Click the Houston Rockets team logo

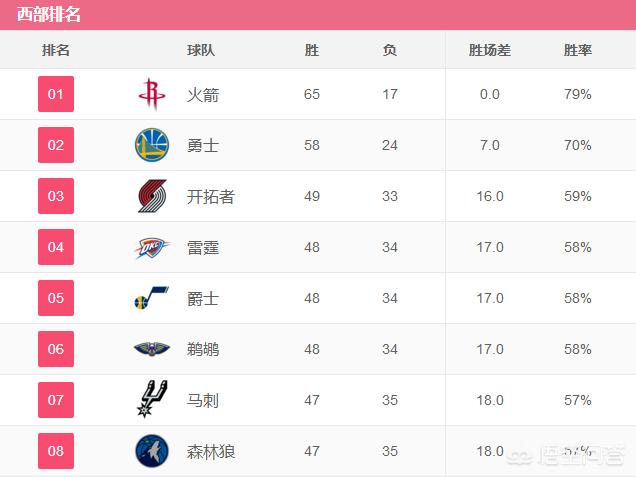(x=152, y=94)
